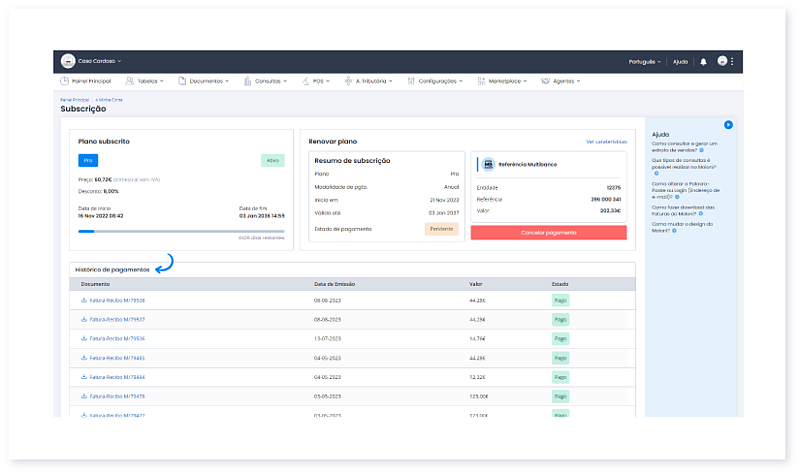Click the Multibanco MB icon

pyautogui.click(x=488, y=164)
